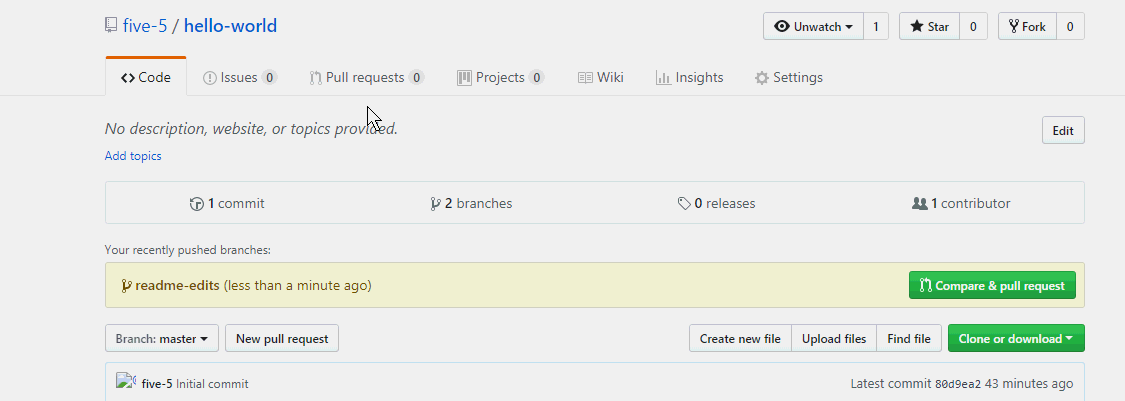Open the Insights tab
This screenshot has width=1125, height=401.
point(689,77)
